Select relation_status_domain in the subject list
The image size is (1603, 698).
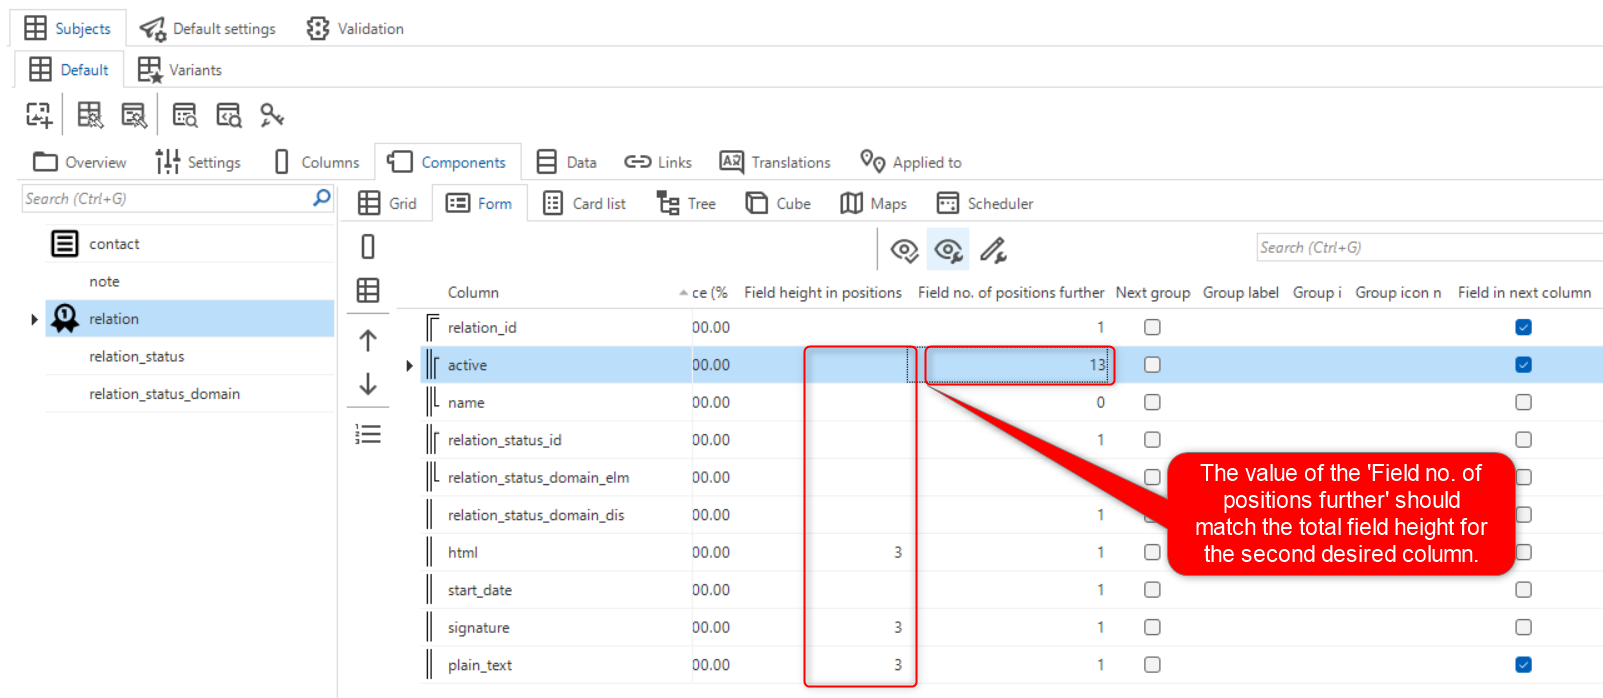coord(190,394)
